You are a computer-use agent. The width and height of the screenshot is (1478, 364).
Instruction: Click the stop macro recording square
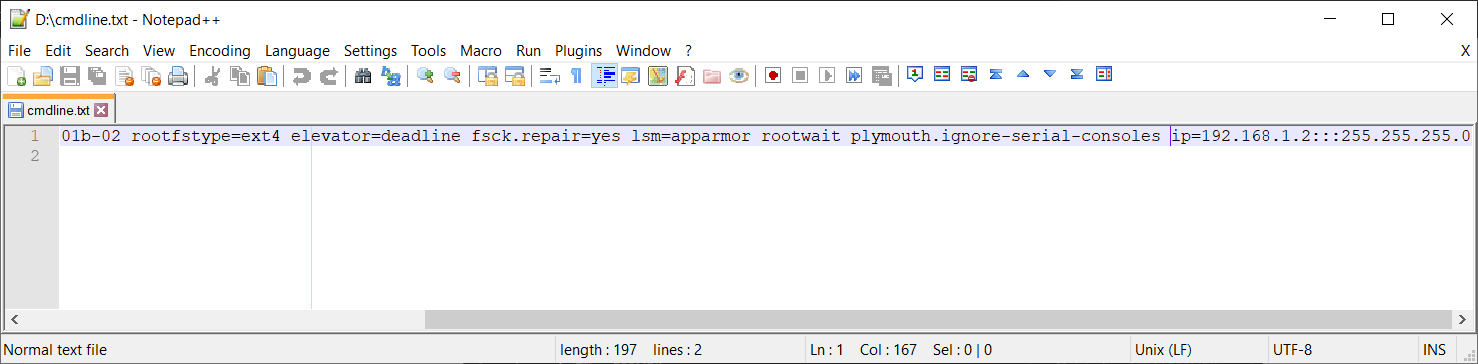(800, 75)
